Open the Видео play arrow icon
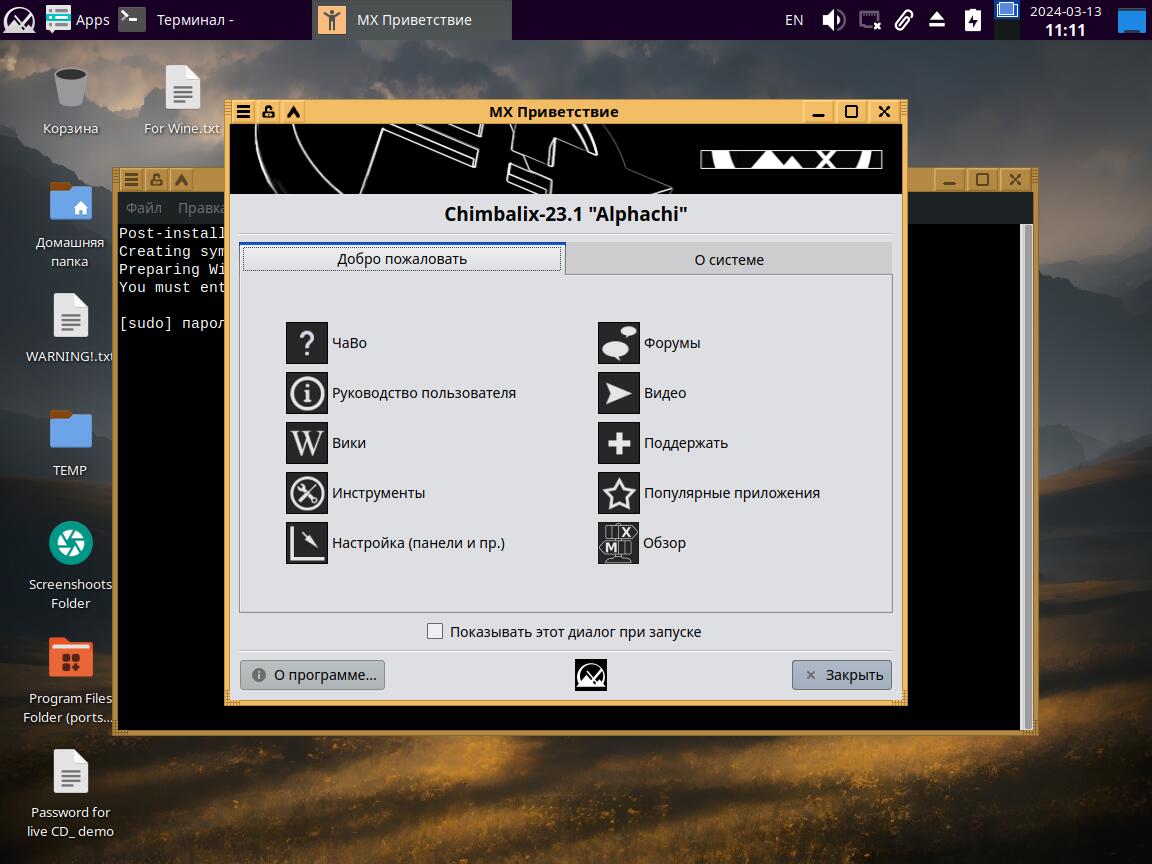The image size is (1152, 864). [619, 393]
